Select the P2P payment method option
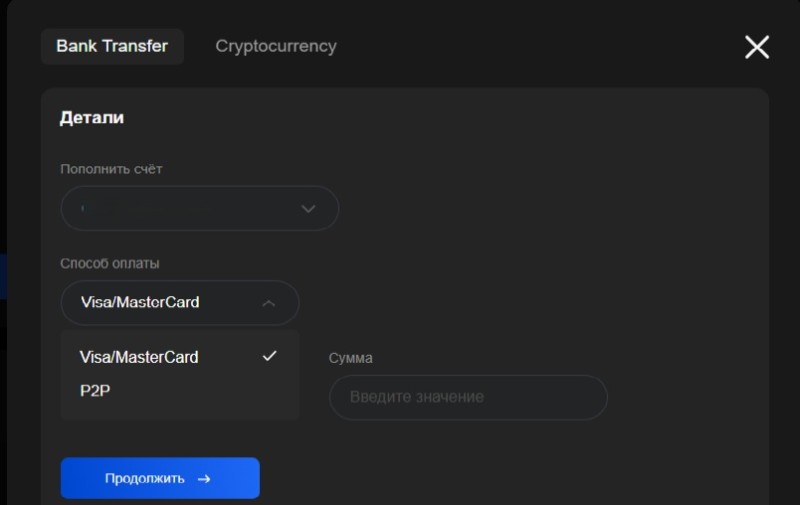This screenshot has width=800, height=505. pyautogui.click(x=95, y=391)
